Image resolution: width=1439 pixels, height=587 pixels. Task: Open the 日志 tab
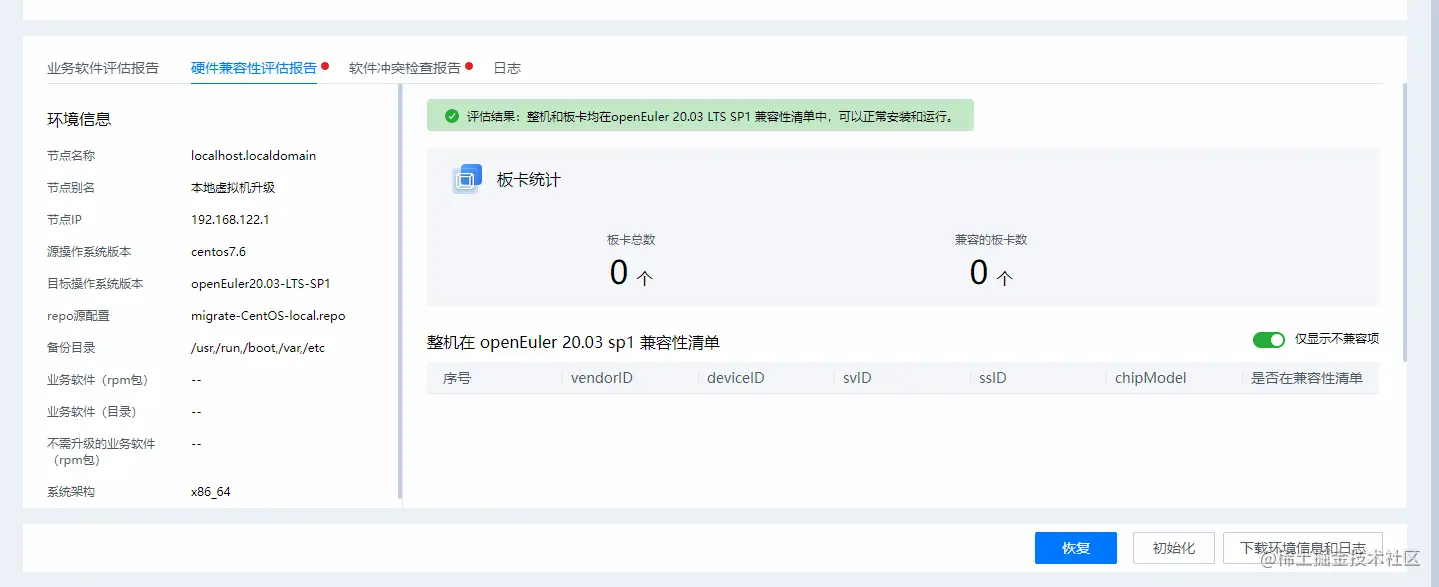click(507, 68)
